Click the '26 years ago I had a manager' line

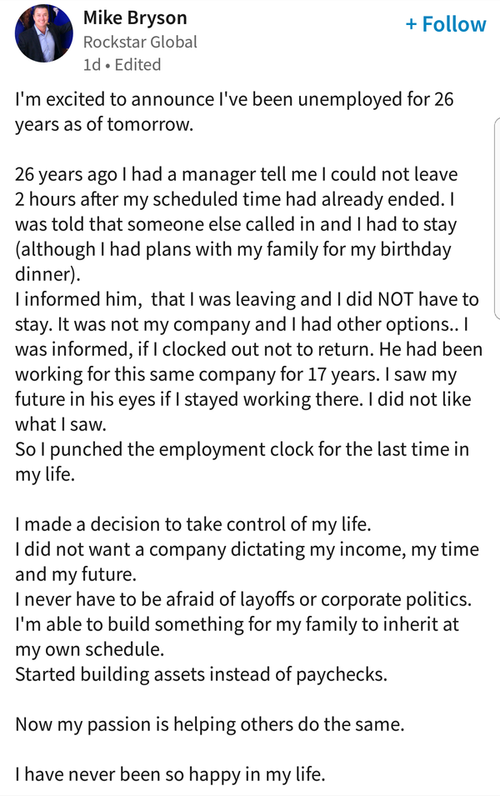pos(236,174)
